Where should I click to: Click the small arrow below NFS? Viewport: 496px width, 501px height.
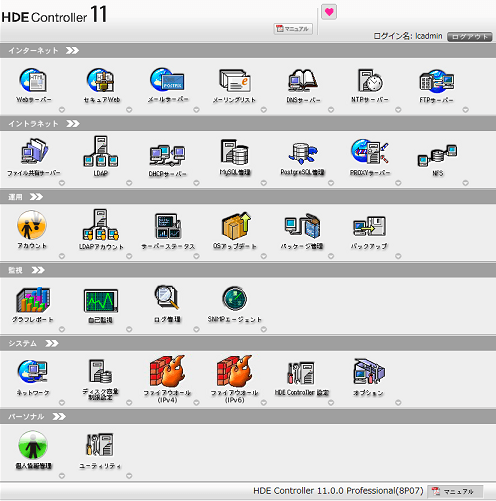click(466, 183)
